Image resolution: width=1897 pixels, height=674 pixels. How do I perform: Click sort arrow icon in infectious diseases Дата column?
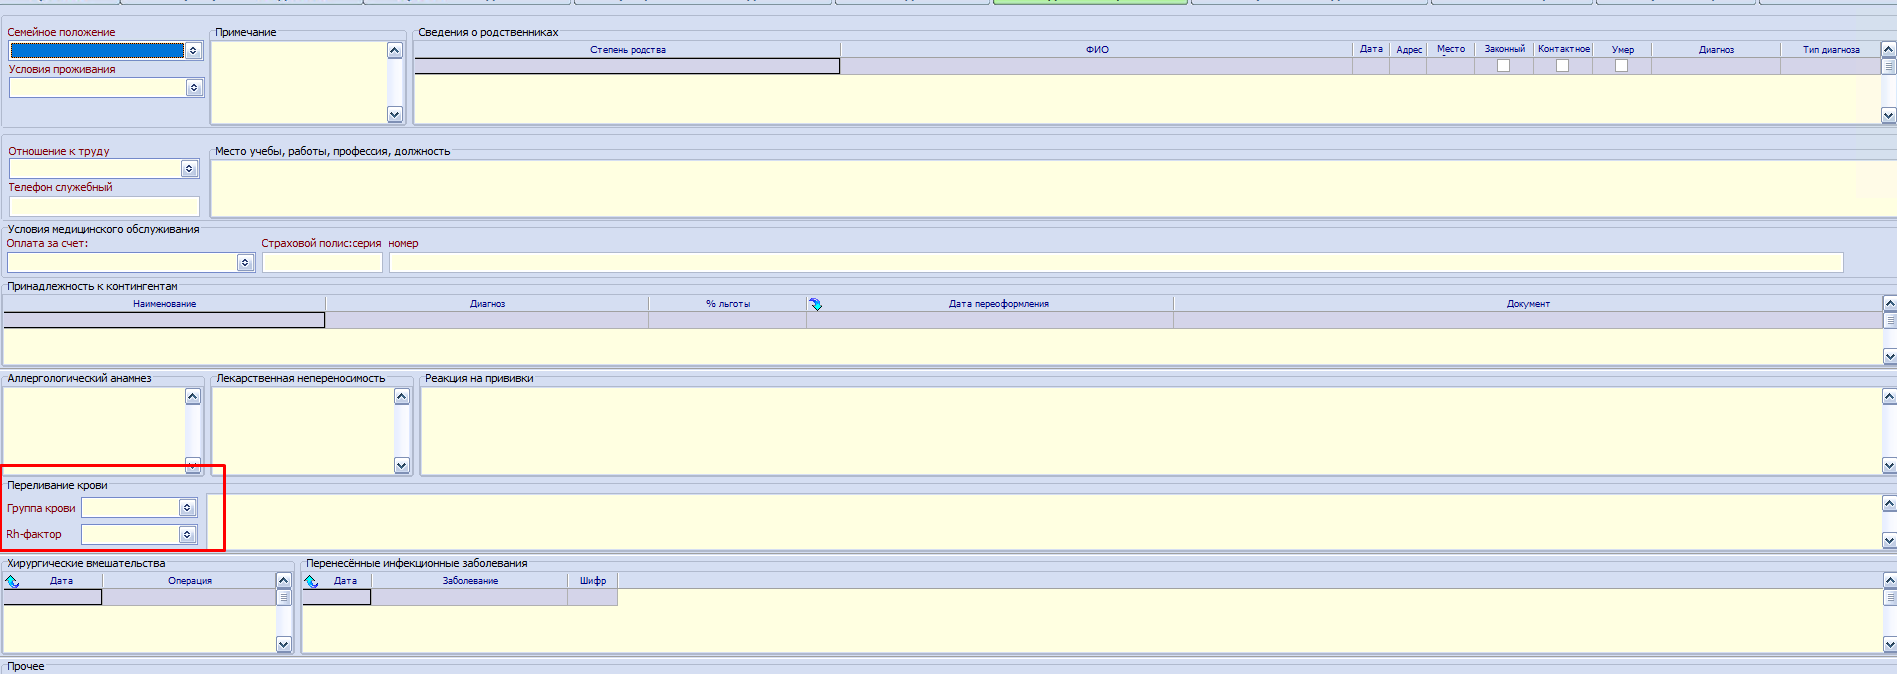coord(312,581)
